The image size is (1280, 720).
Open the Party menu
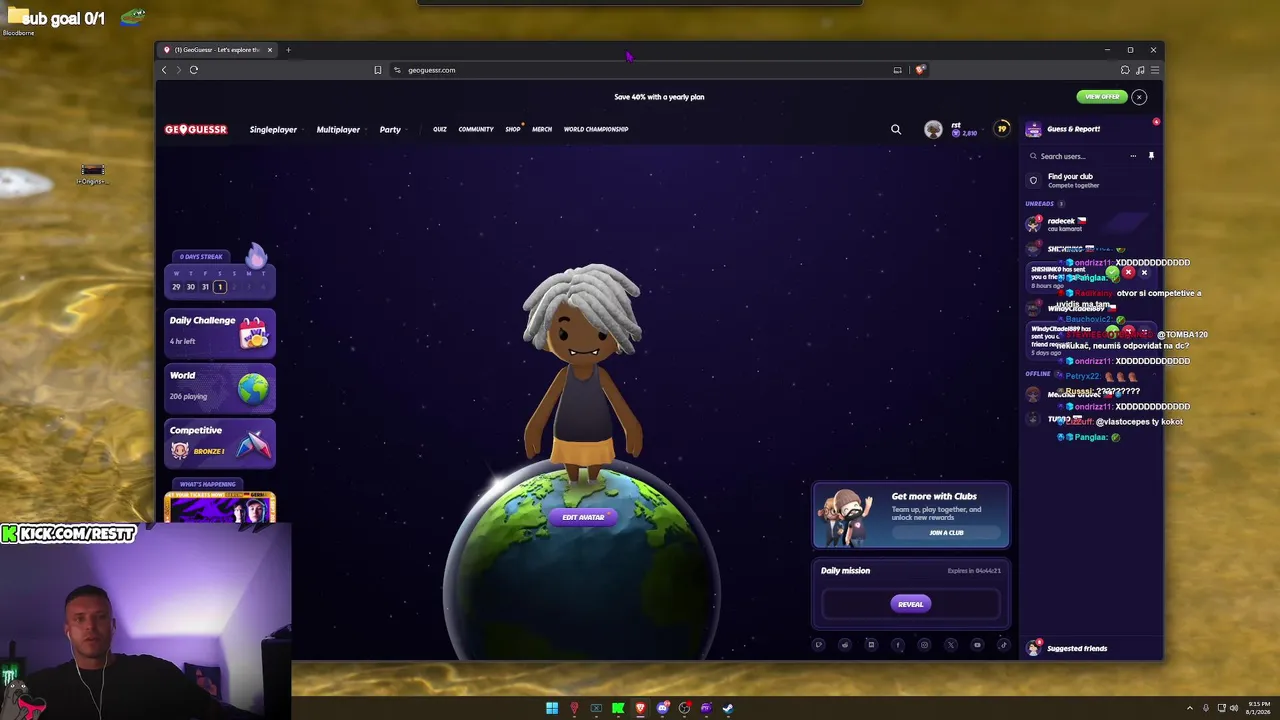pos(390,129)
